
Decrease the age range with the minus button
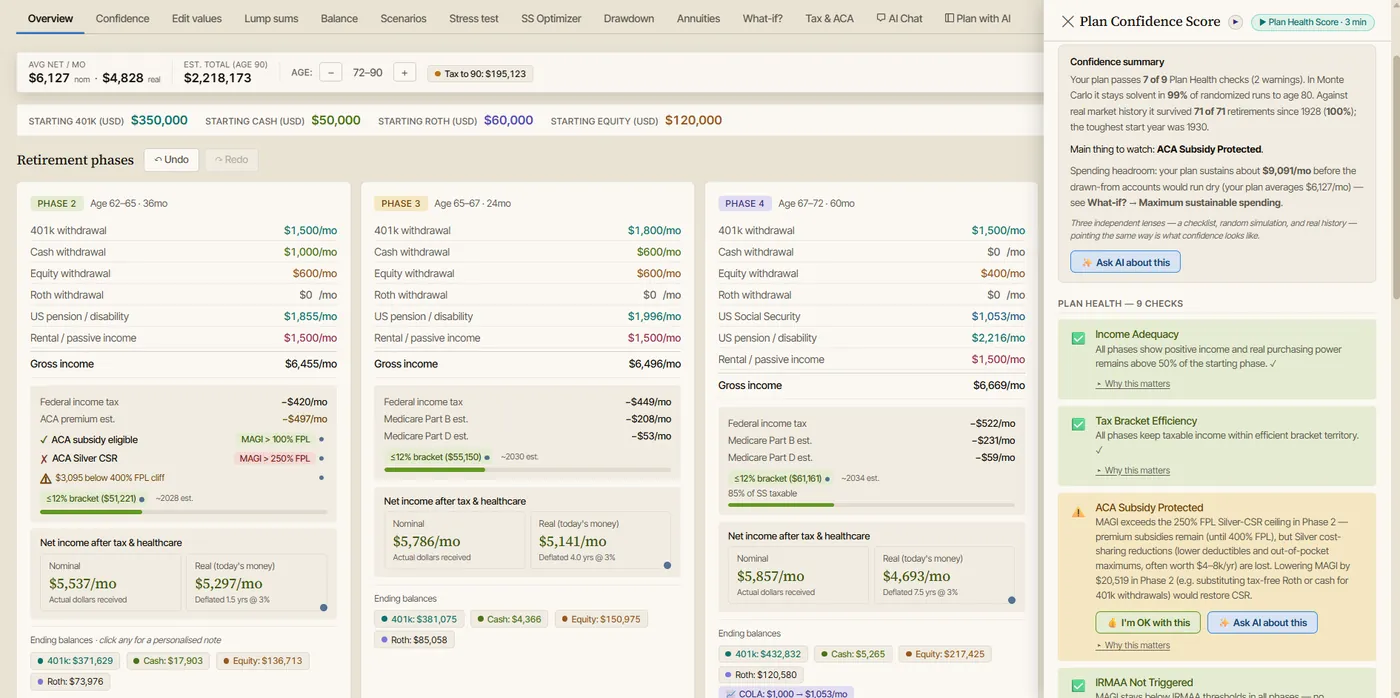point(331,73)
